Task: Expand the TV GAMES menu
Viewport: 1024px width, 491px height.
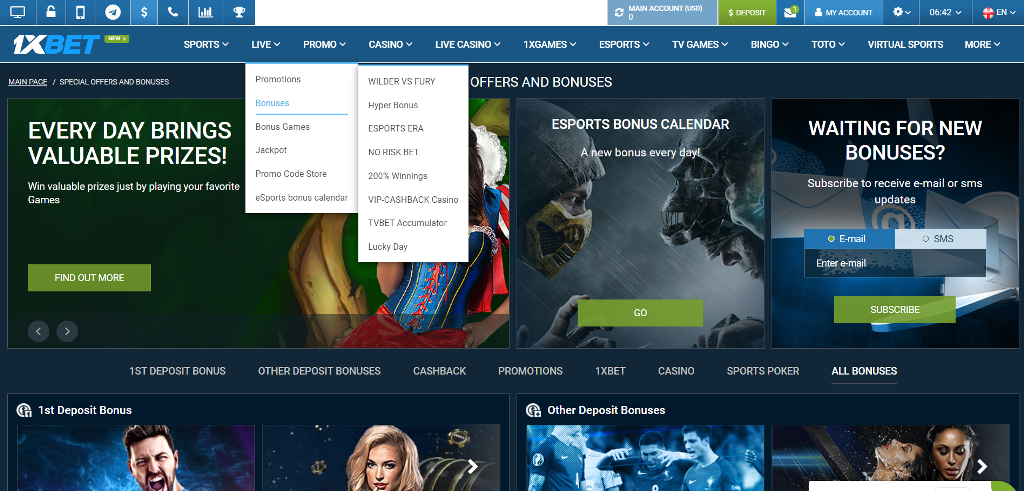Action: tap(700, 44)
